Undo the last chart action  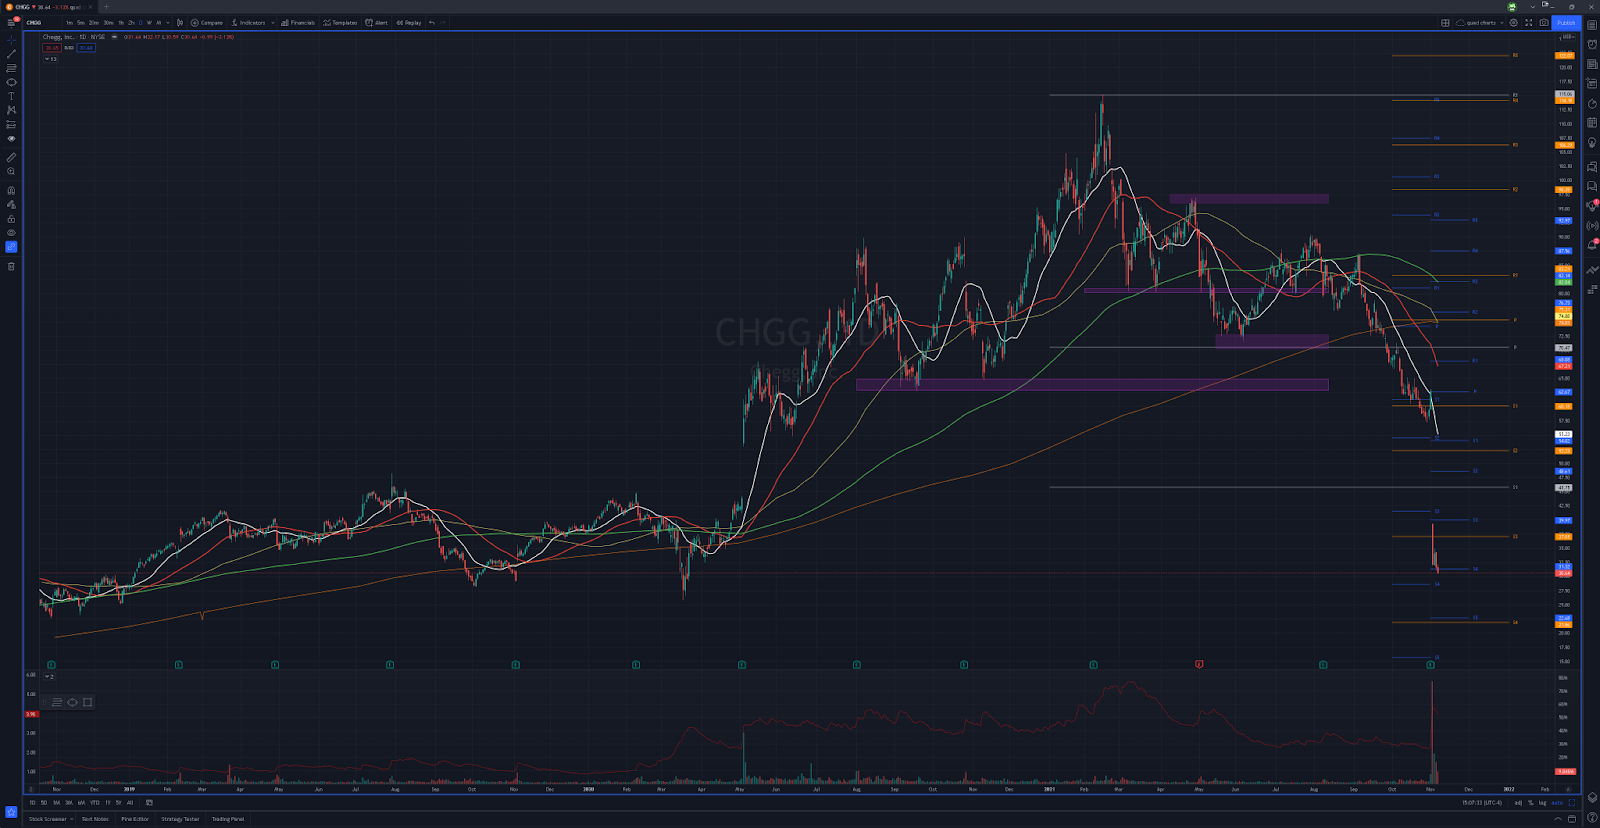pyautogui.click(x=432, y=22)
